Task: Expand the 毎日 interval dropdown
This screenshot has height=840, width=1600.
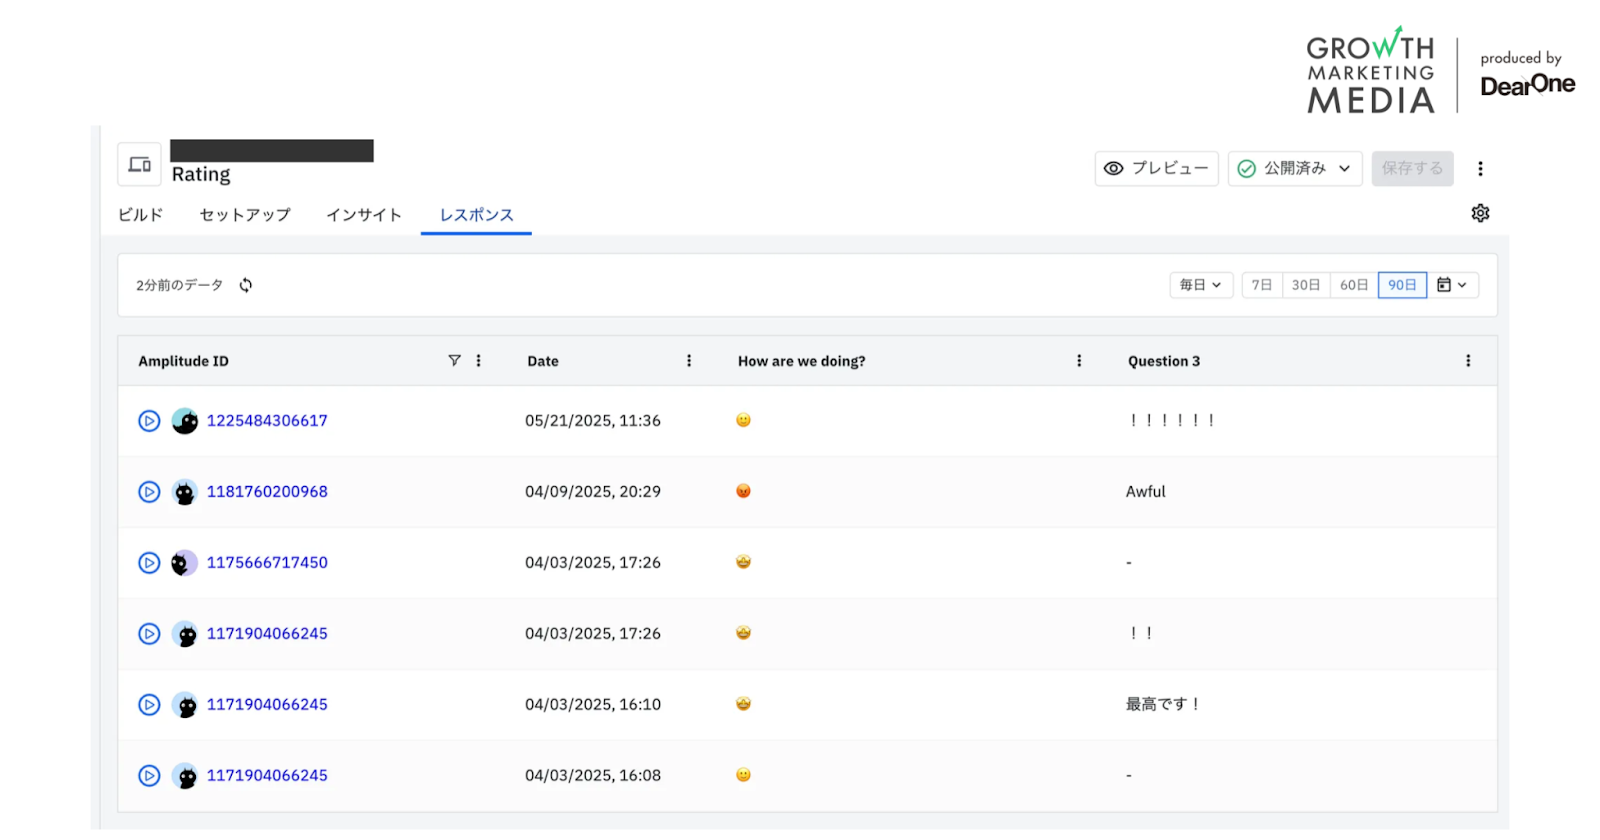Action: click(1201, 285)
